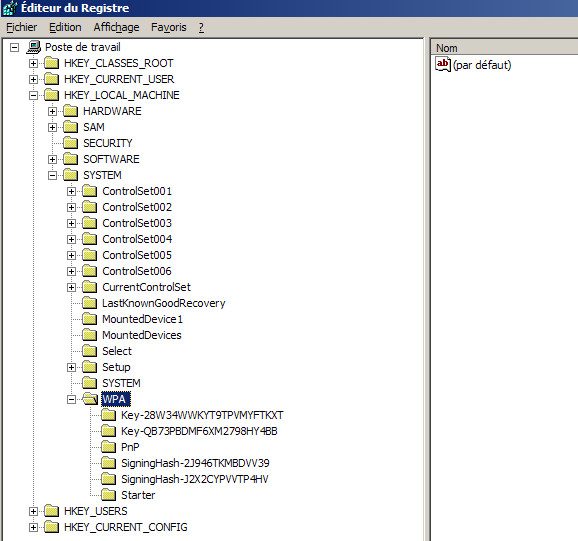Click the Starter folder icon

(109, 495)
